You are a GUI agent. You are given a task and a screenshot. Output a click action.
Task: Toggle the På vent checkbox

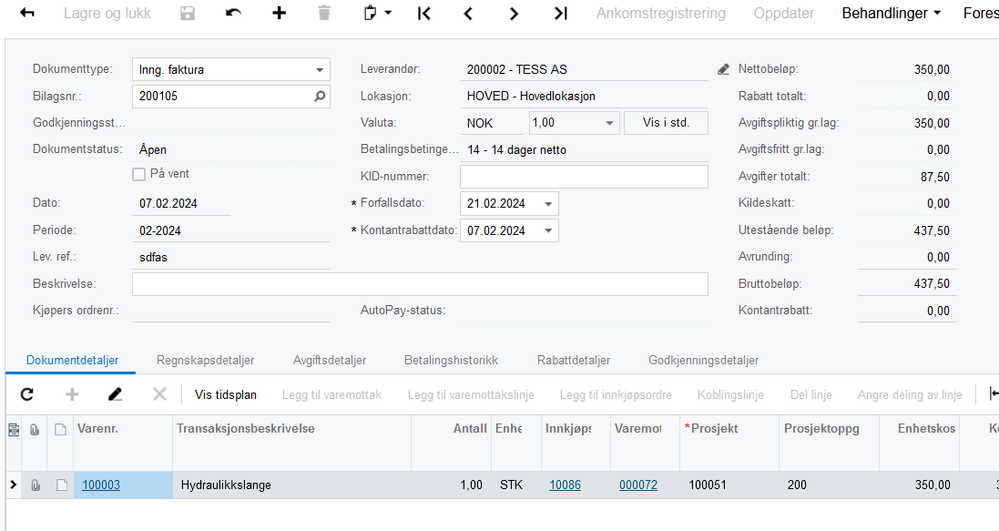[x=139, y=174]
